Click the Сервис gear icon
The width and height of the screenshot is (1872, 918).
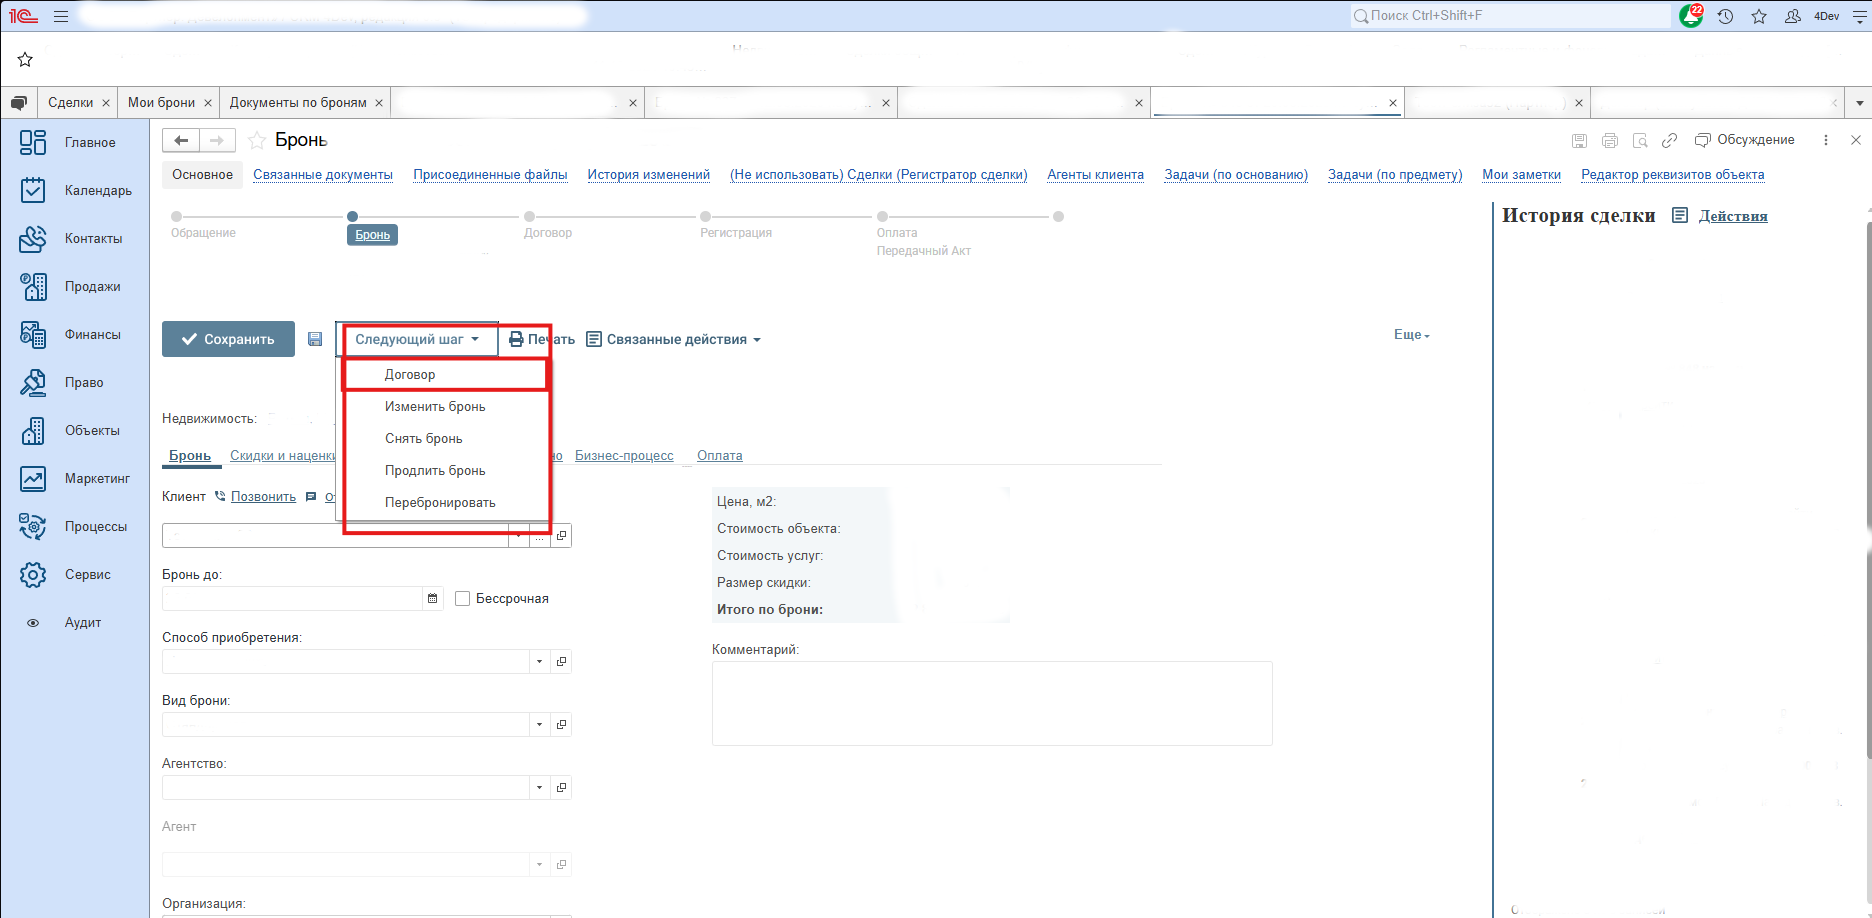click(33, 574)
